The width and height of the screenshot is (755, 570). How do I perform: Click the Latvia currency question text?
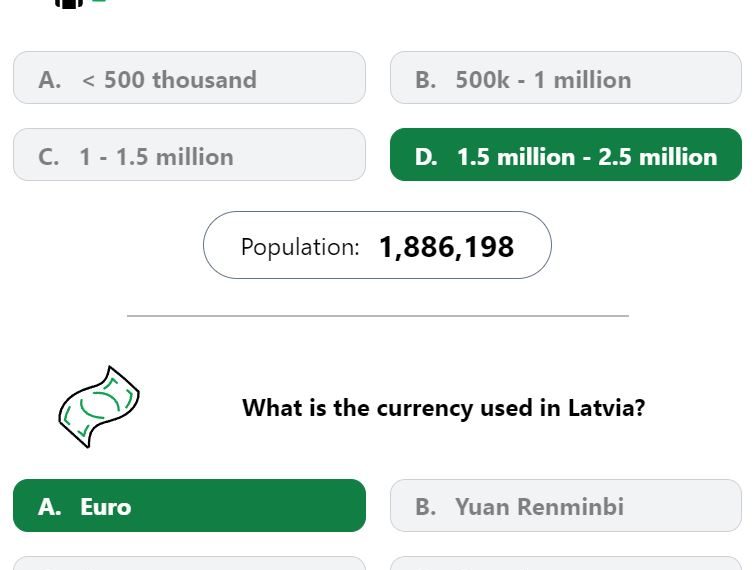pyautogui.click(x=443, y=408)
